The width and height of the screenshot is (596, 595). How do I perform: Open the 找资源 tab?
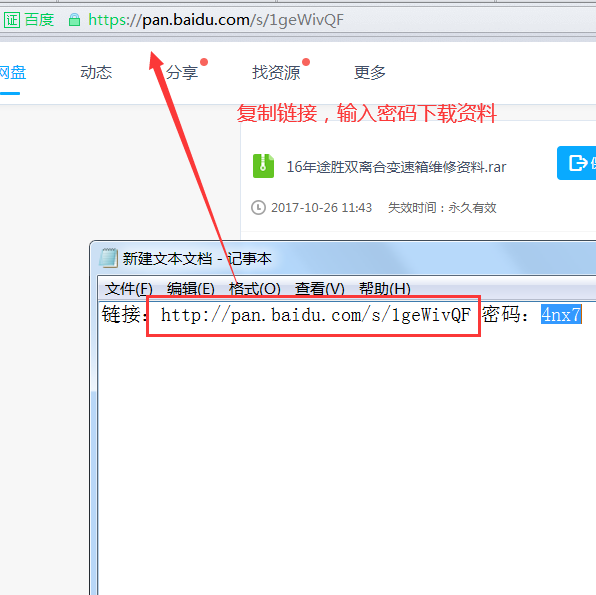(x=276, y=72)
